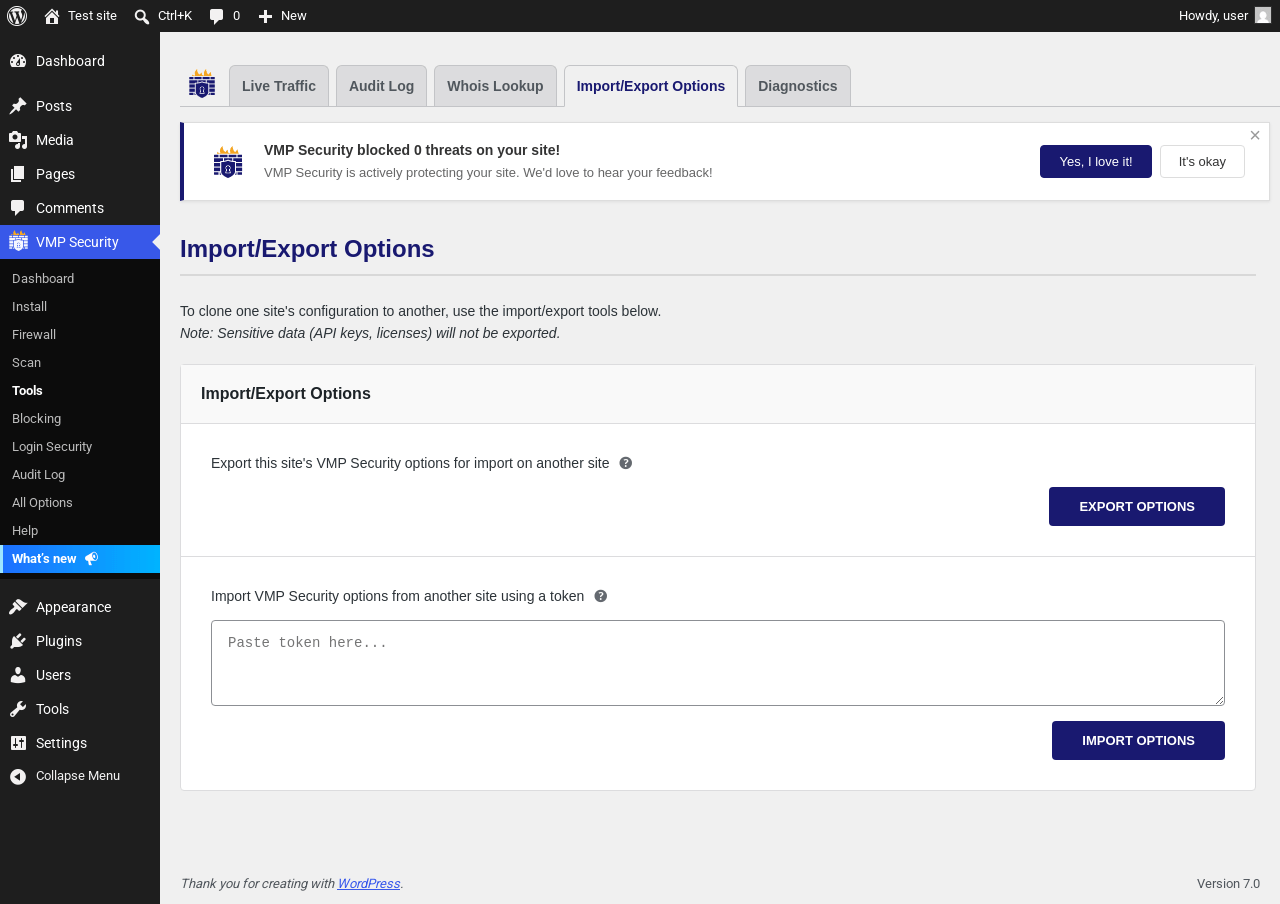The image size is (1280, 904).
Task: Click the Version 7.0 footer text
Action: [1228, 883]
